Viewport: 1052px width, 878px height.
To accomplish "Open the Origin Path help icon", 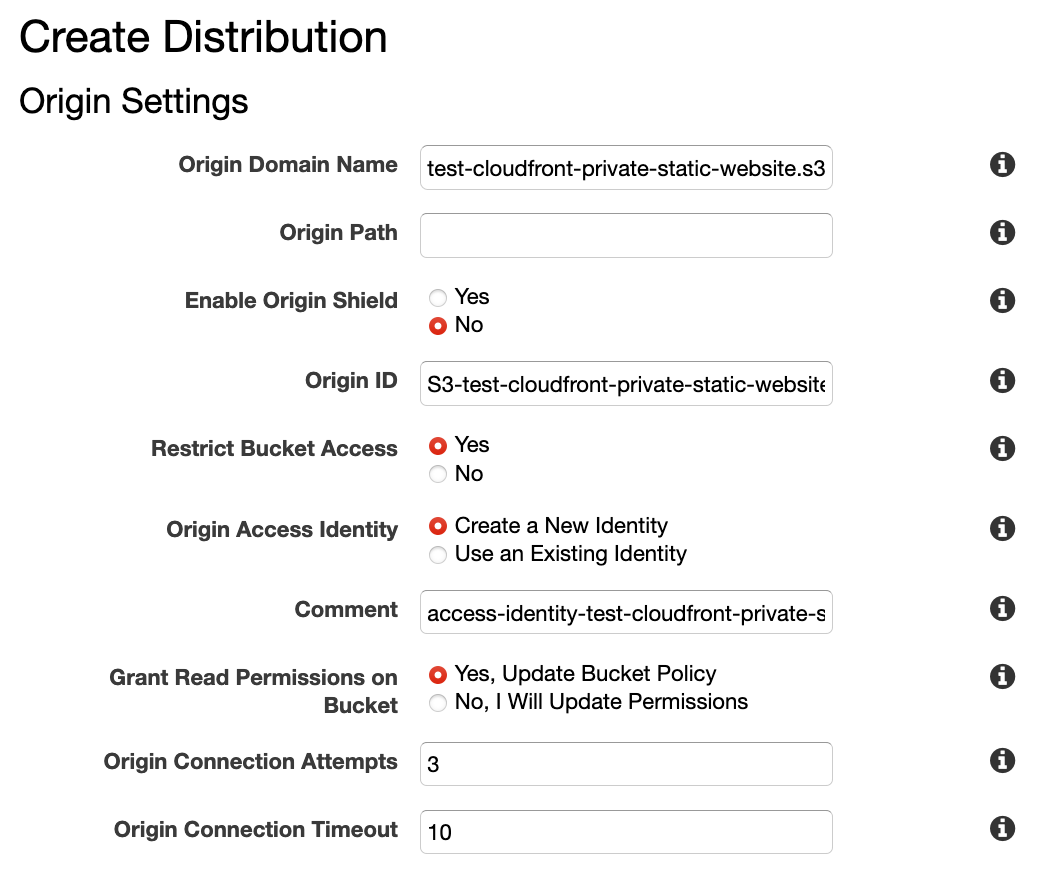I will click(1002, 233).
